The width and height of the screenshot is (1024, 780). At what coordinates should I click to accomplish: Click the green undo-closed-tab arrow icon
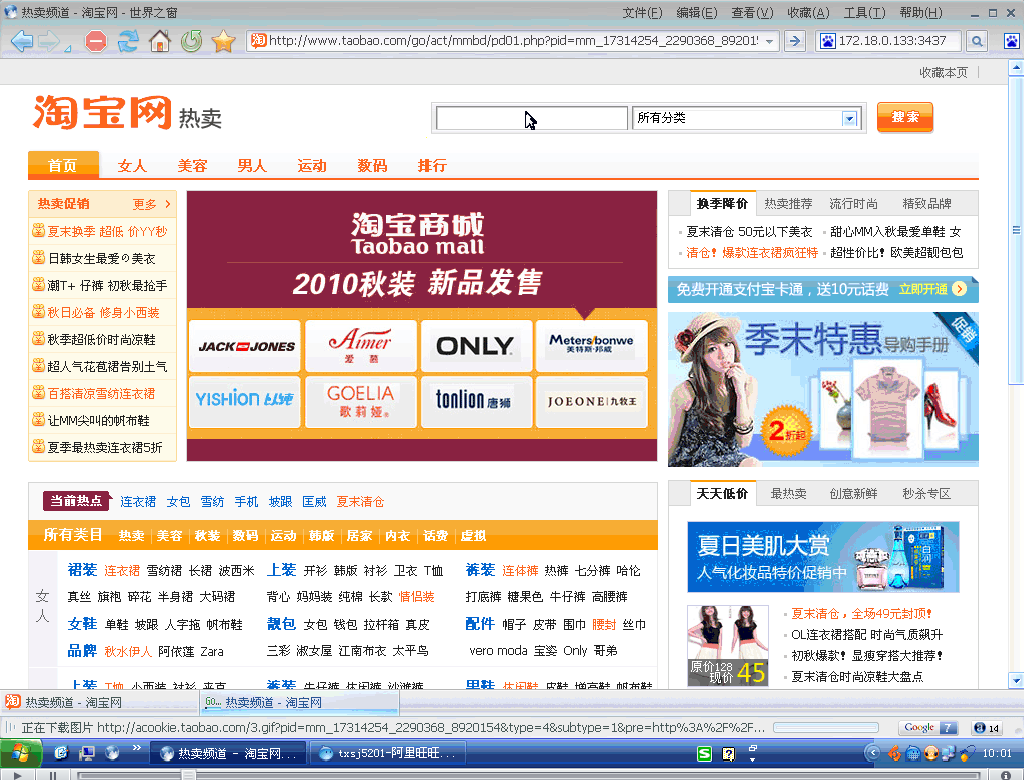pyautogui.click(x=191, y=41)
